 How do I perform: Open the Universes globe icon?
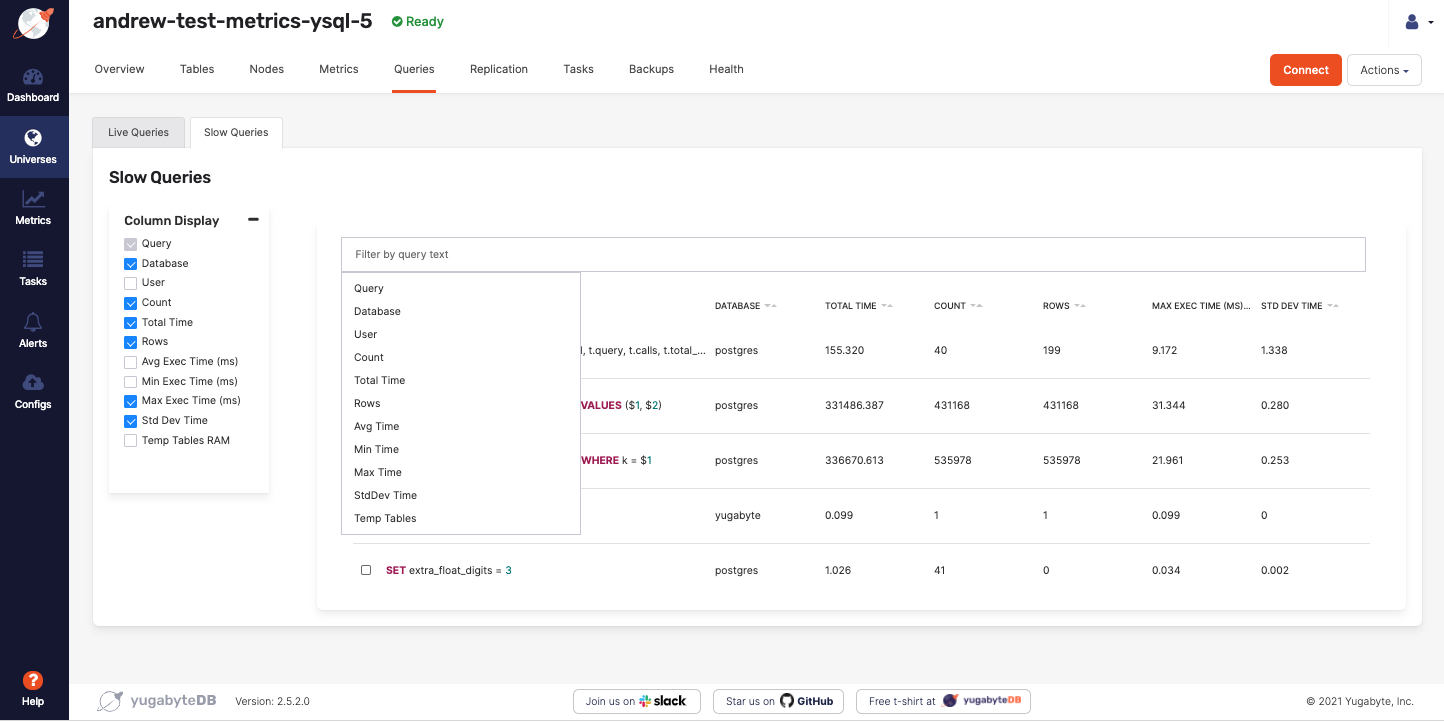click(x=33, y=139)
